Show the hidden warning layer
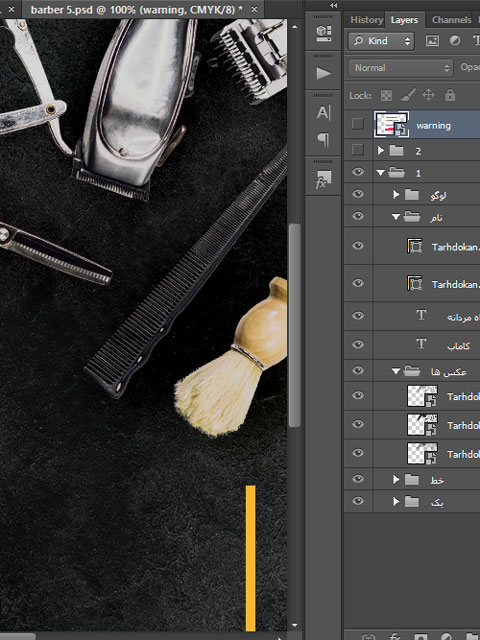This screenshot has height=640, width=480. pyautogui.click(x=358, y=124)
